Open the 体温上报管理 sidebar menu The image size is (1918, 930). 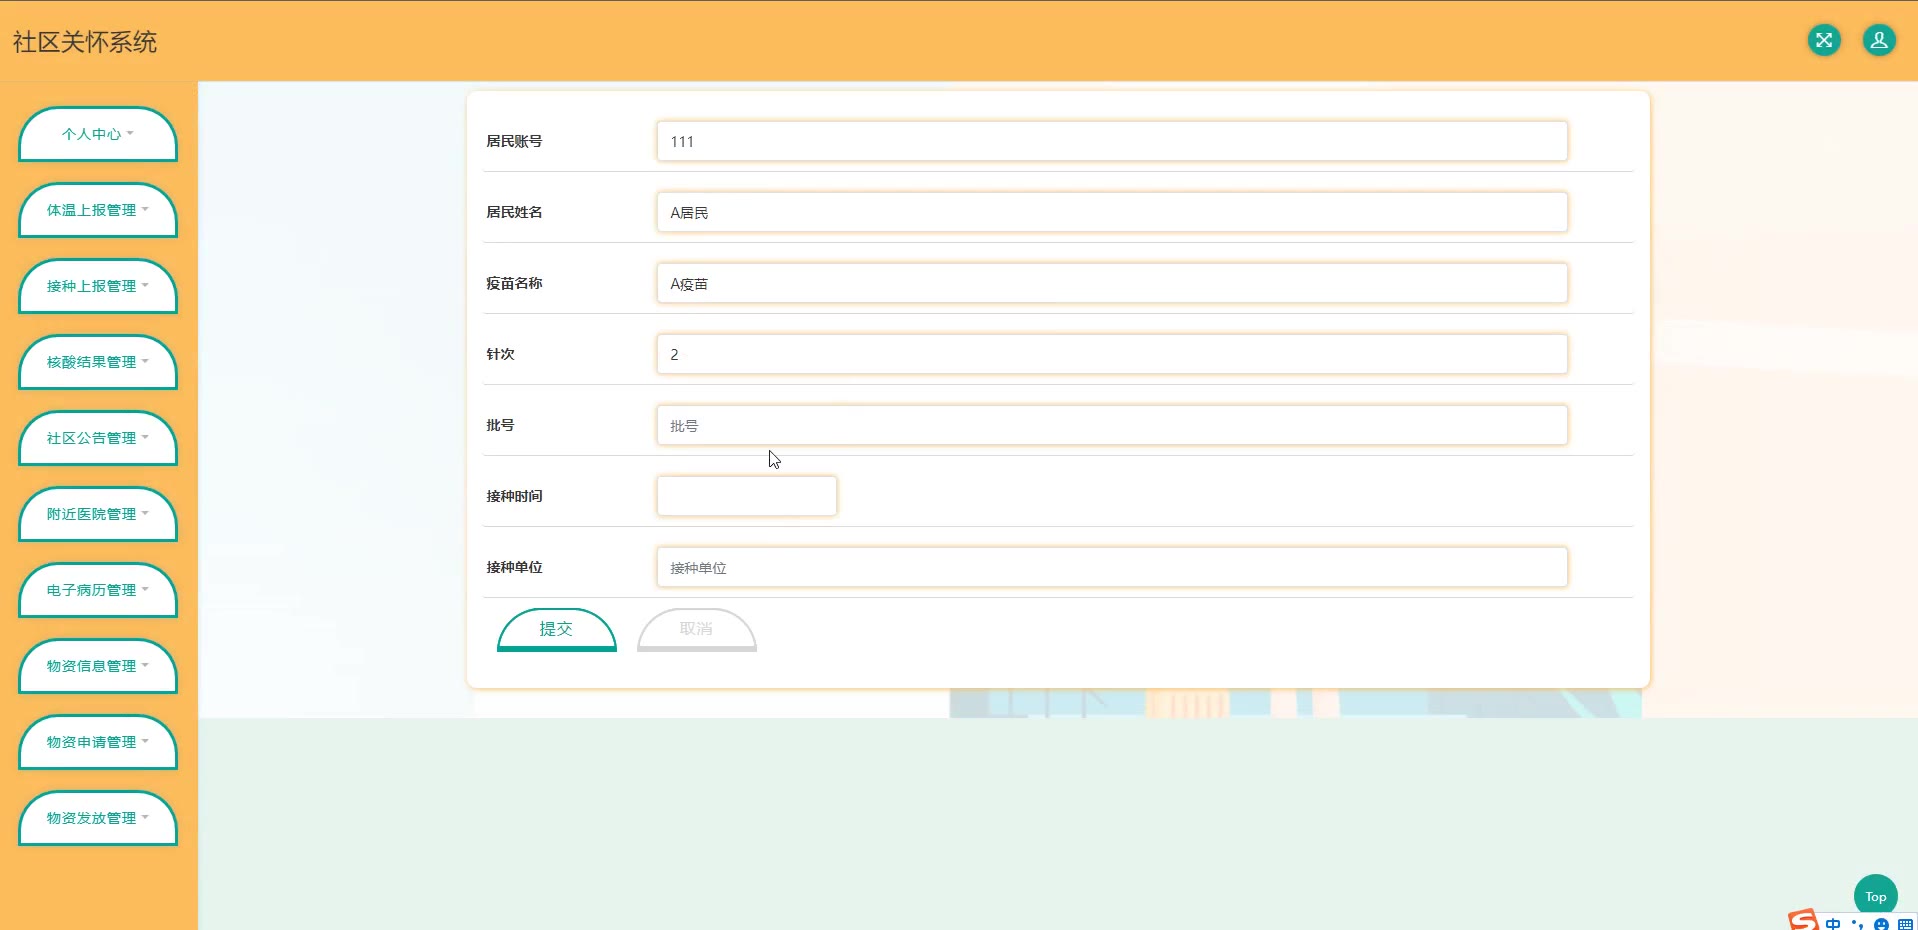[x=98, y=210]
